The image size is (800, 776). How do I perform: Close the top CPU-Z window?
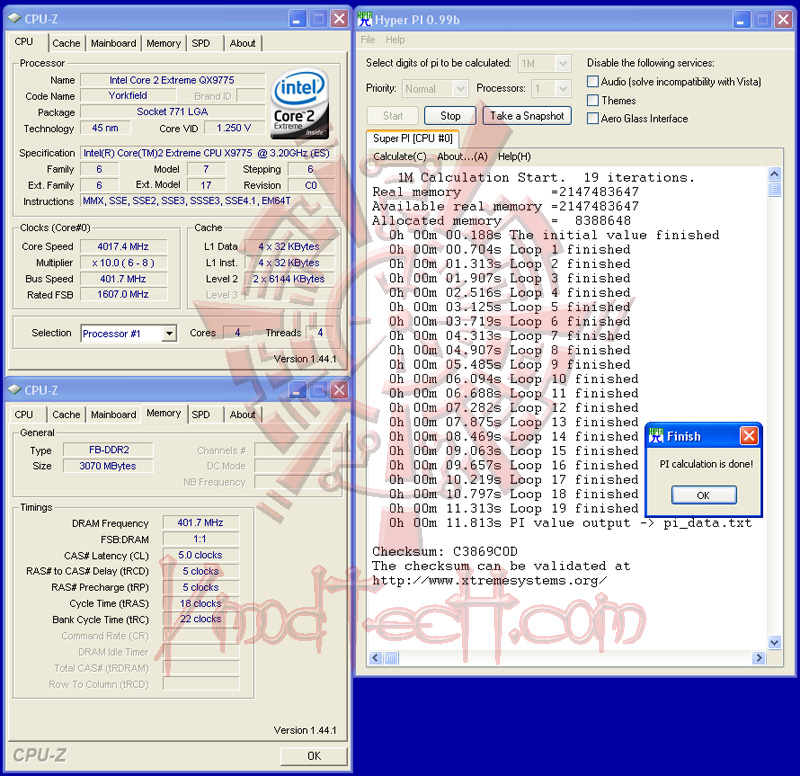click(x=339, y=19)
